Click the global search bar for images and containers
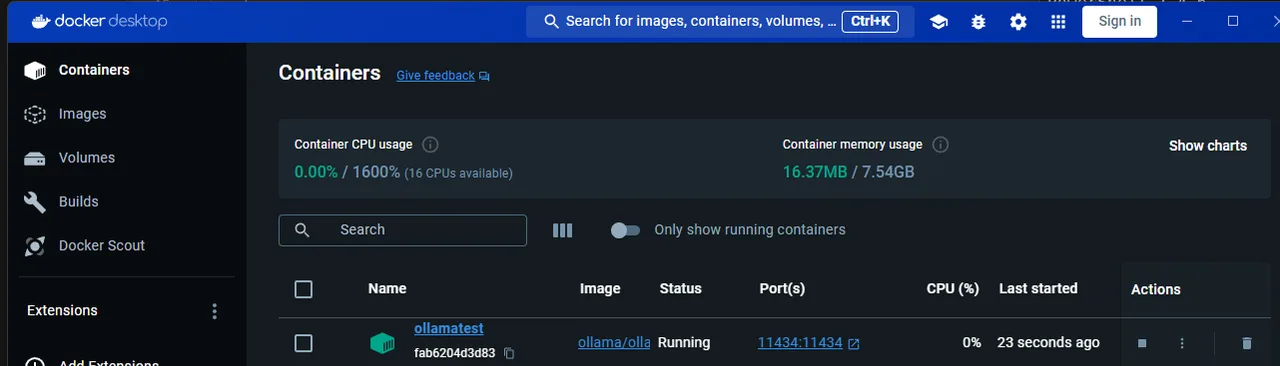The image size is (1280, 366). (x=720, y=21)
